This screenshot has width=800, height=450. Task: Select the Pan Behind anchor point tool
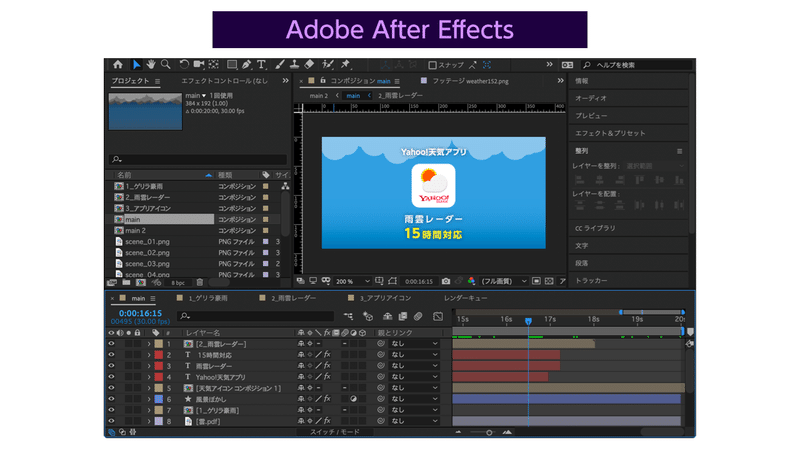click(x=214, y=64)
